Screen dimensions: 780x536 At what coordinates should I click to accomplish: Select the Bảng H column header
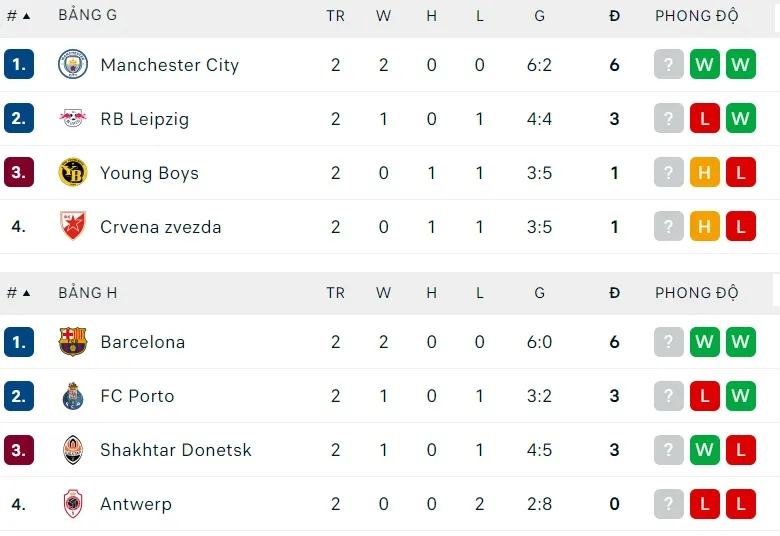(88, 293)
